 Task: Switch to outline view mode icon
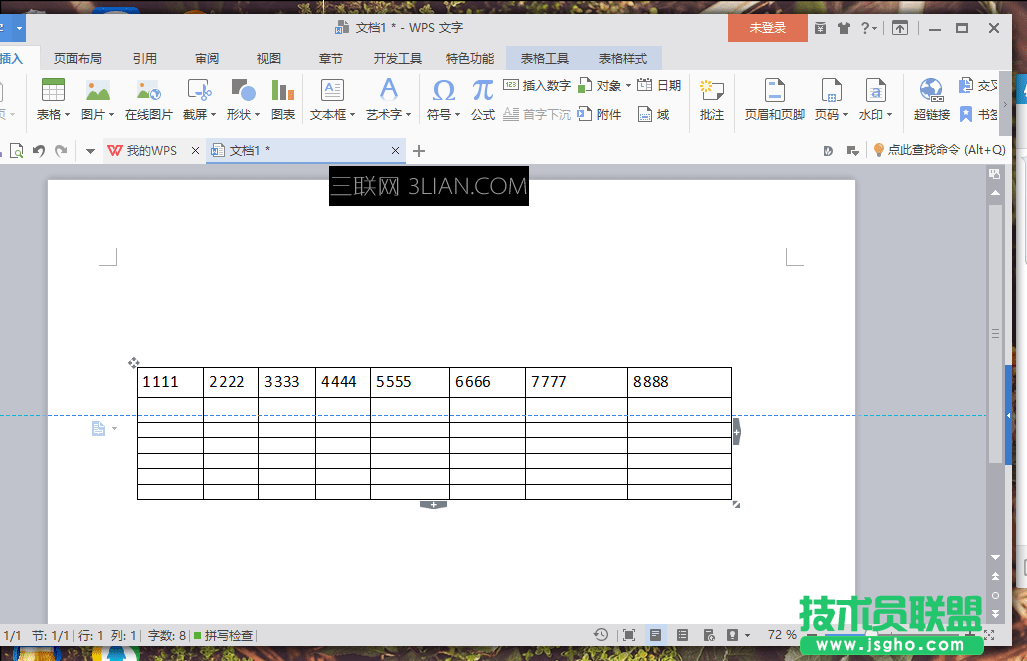coord(684,634)
